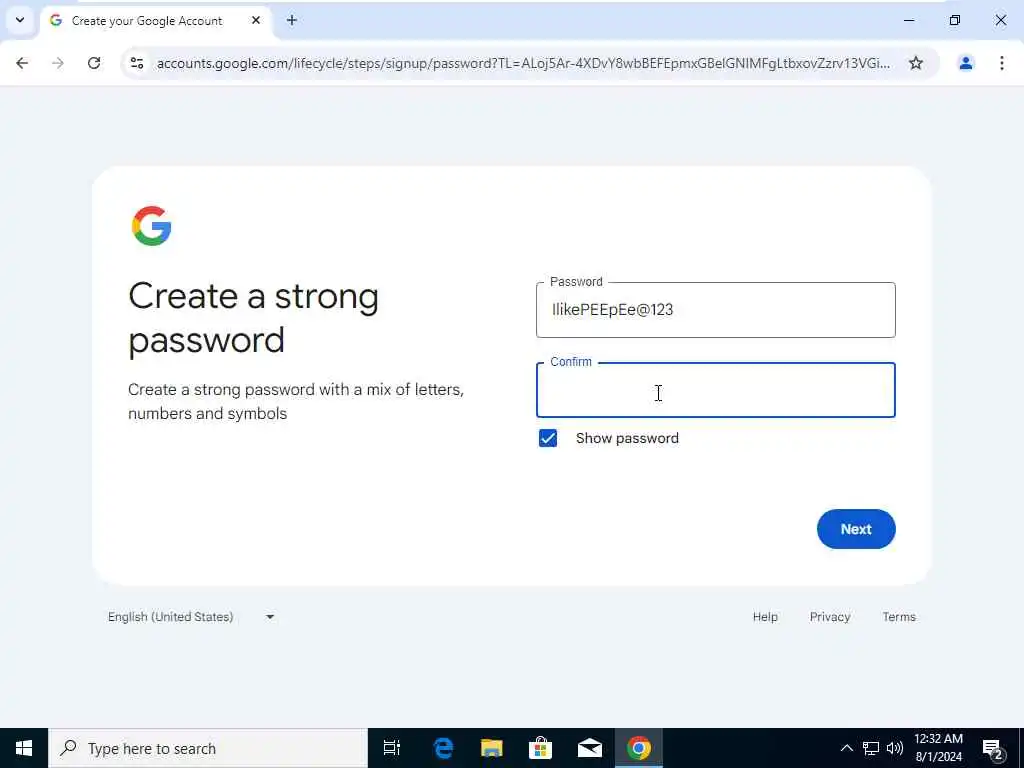Click the Next button

point(856,529)
